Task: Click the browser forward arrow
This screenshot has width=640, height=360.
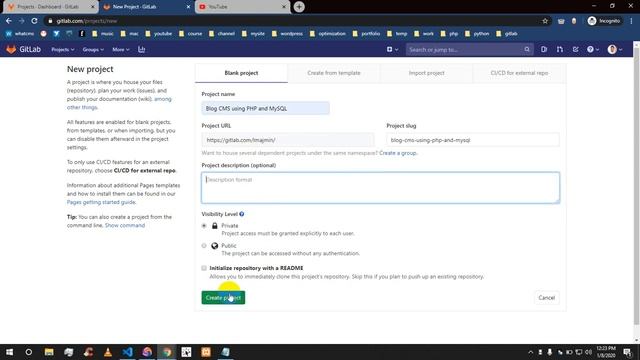Action: (x=22, y=21)
